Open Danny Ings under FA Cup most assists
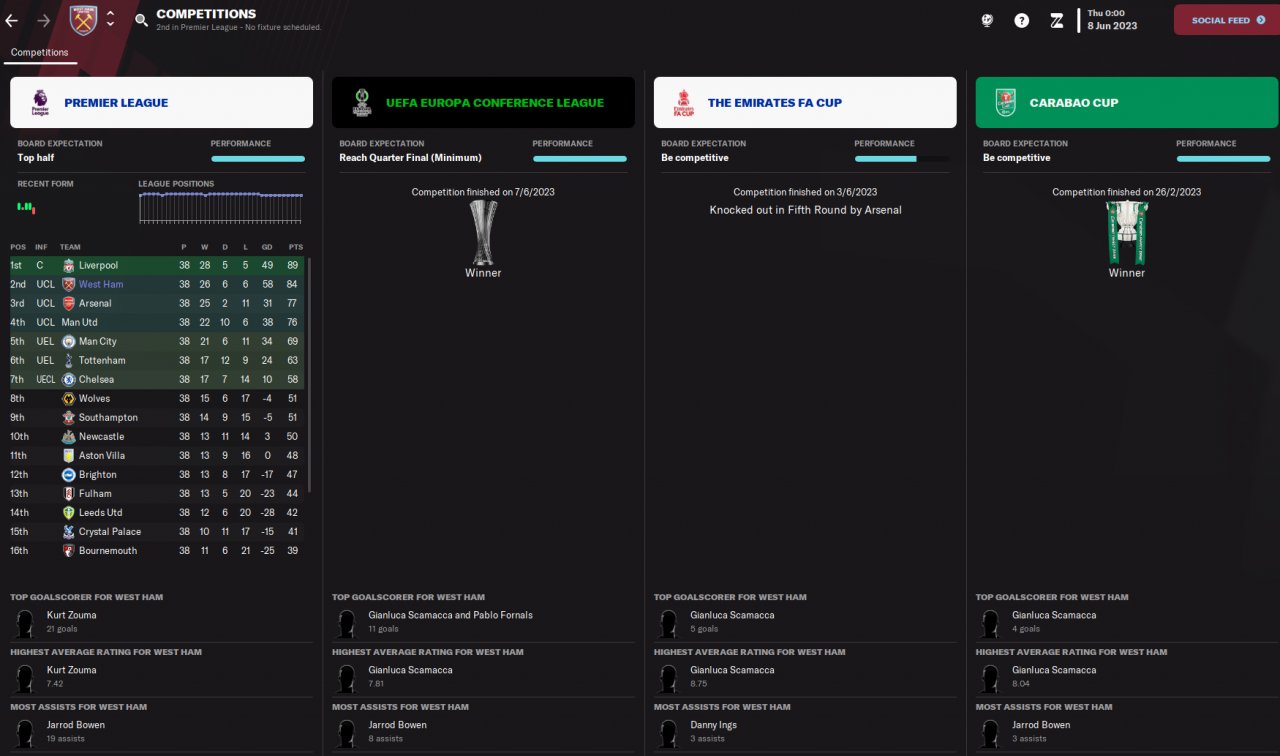Viewport: 1280px width, 756px height. 712,725
